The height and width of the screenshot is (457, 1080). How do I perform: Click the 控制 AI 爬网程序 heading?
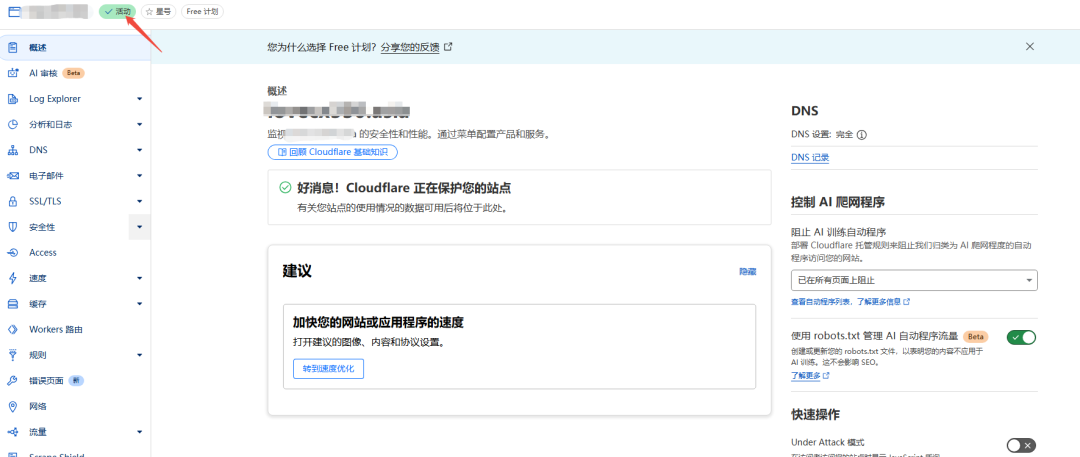[838, 203]
